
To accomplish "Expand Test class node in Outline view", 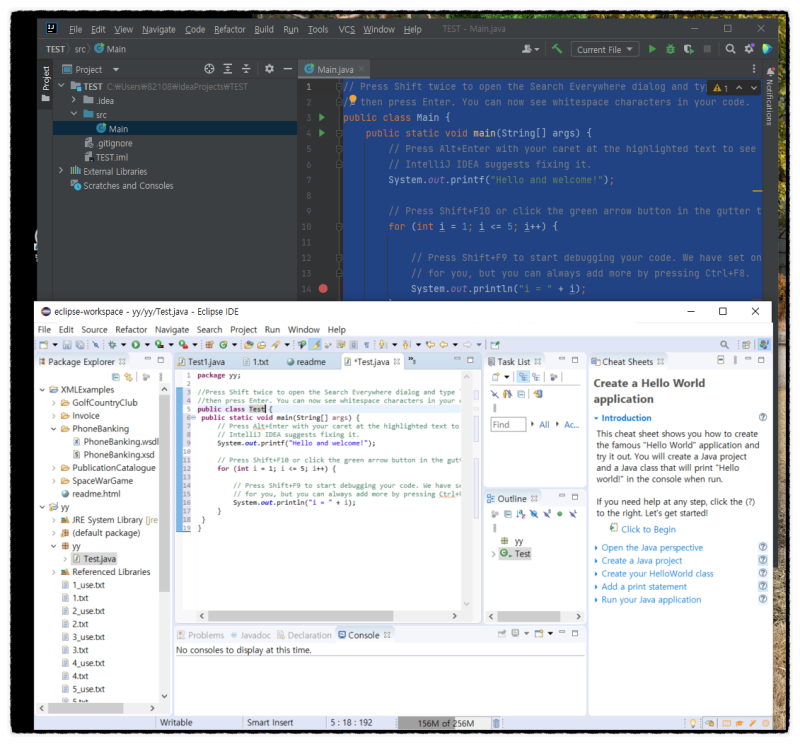I will (493, 554).
